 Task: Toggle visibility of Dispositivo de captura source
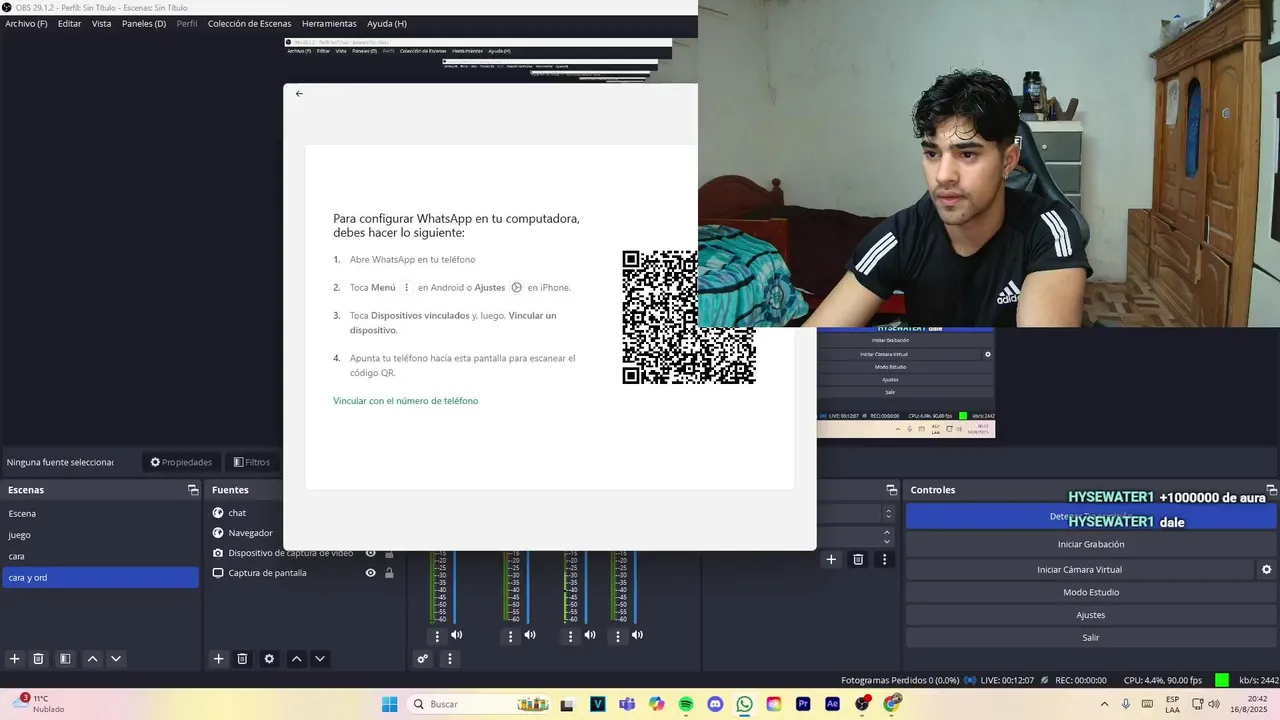pos(370,553)
